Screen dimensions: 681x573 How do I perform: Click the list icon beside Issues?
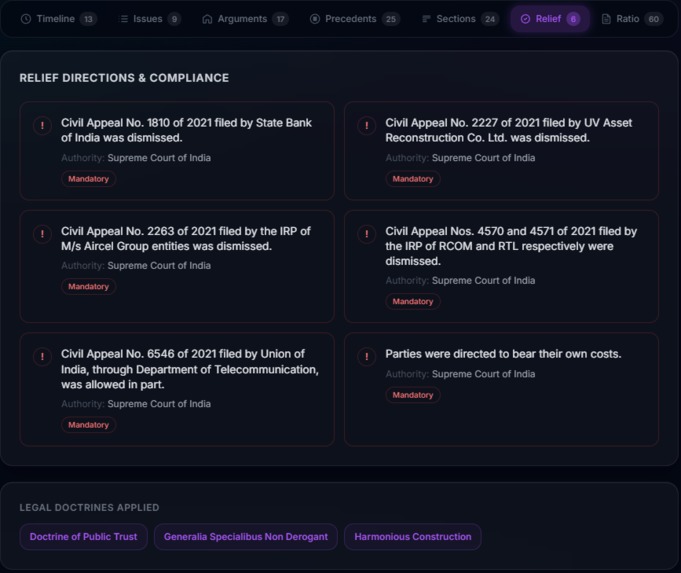124,19
